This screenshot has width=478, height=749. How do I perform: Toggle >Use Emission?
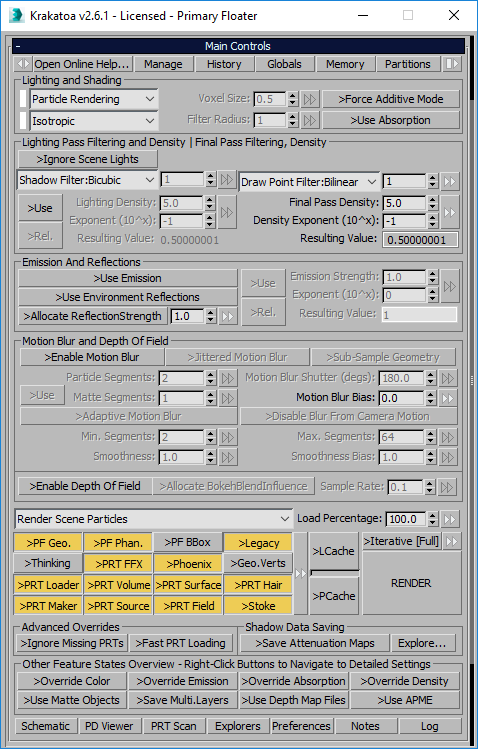127,278
